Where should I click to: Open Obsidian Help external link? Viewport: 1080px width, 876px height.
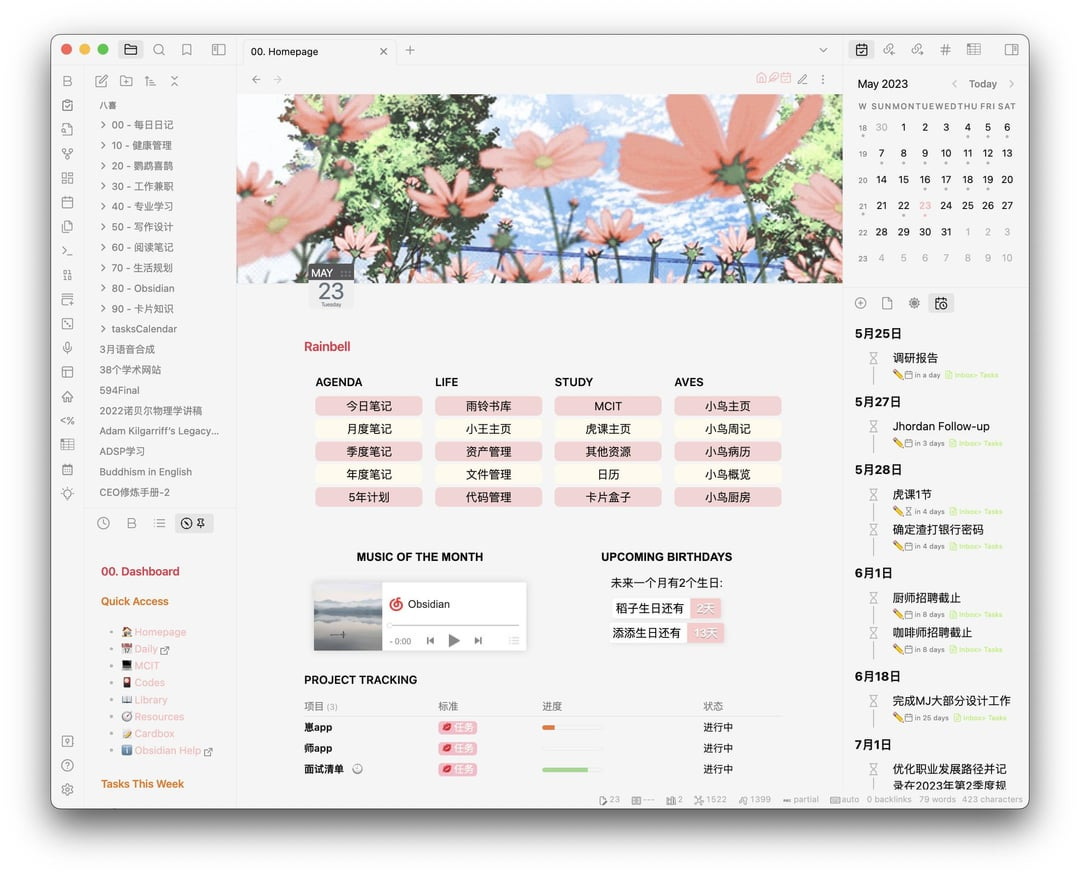tap(167, 751)
